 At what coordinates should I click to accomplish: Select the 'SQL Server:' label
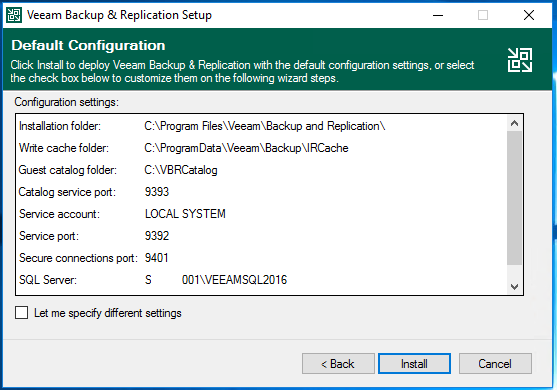point(48,280)
